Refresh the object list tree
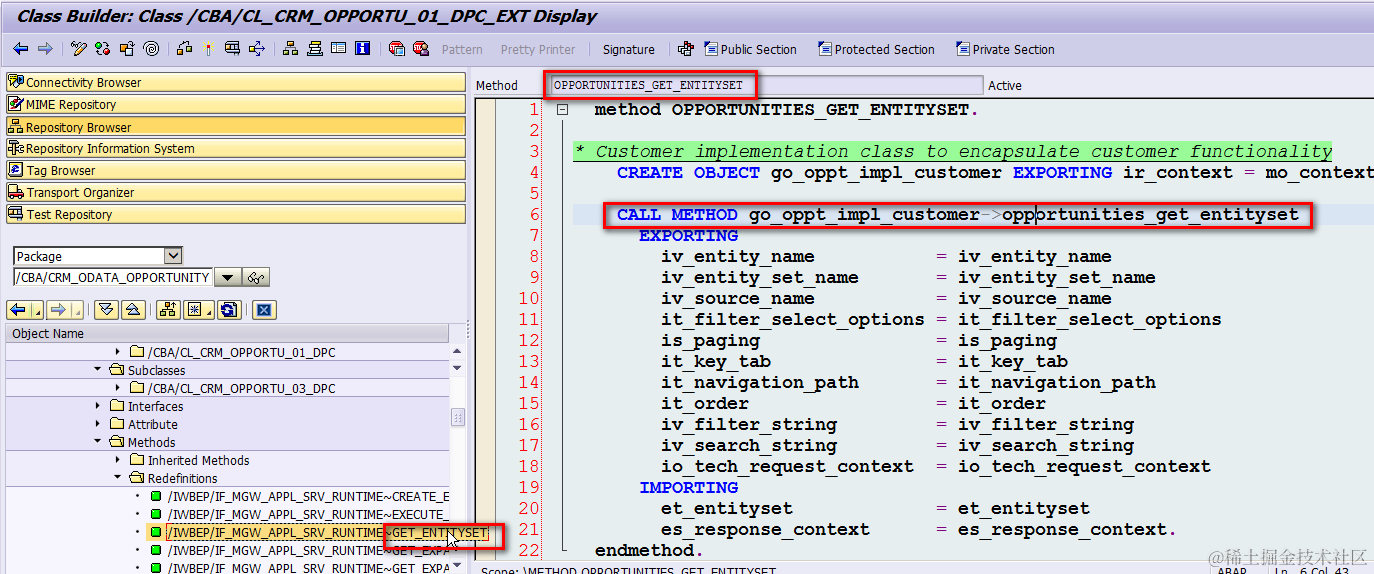 [x=229, y=309]
